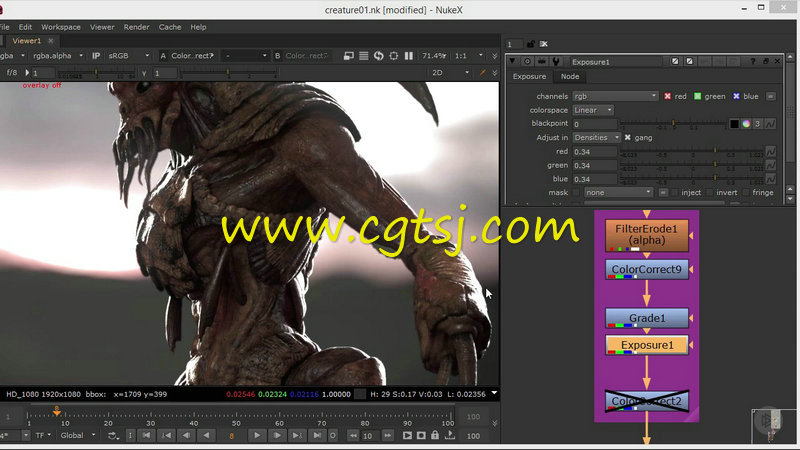
Task: Click the scanline render mode icon
Action: point(364,56)
